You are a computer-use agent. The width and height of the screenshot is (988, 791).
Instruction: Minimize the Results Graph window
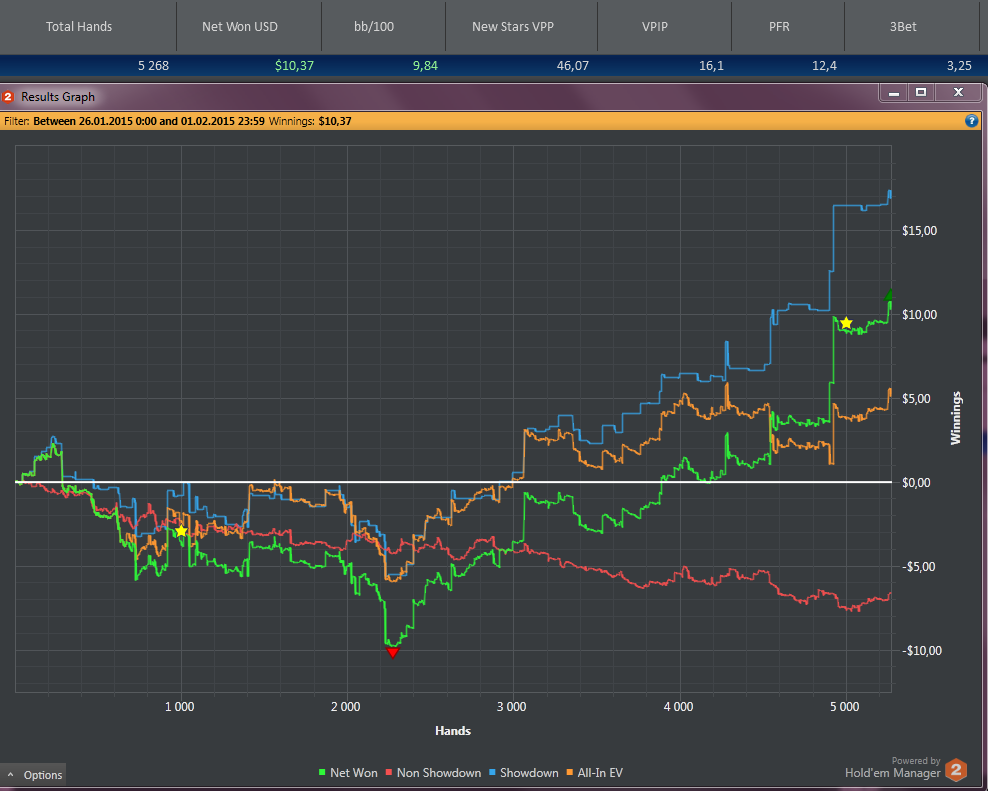coord(893,93)
